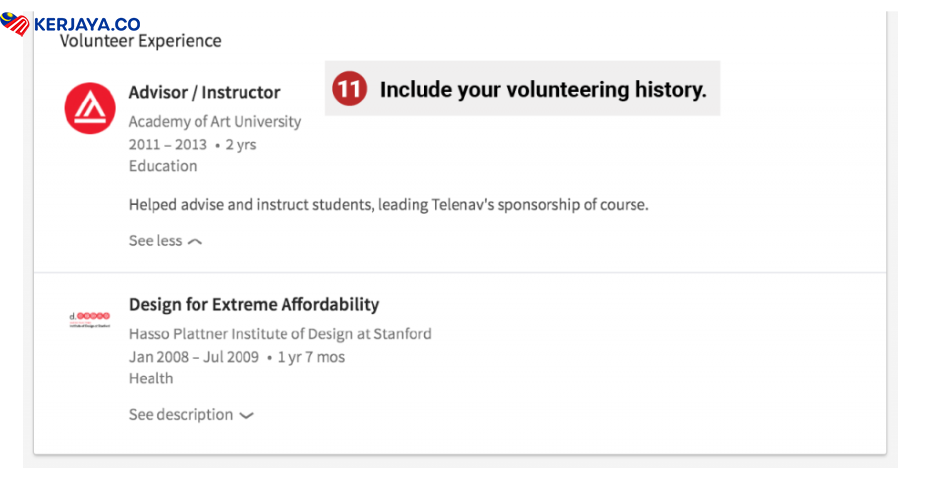
Task: Collapse description using the up chevron
Action: [195, 241]
